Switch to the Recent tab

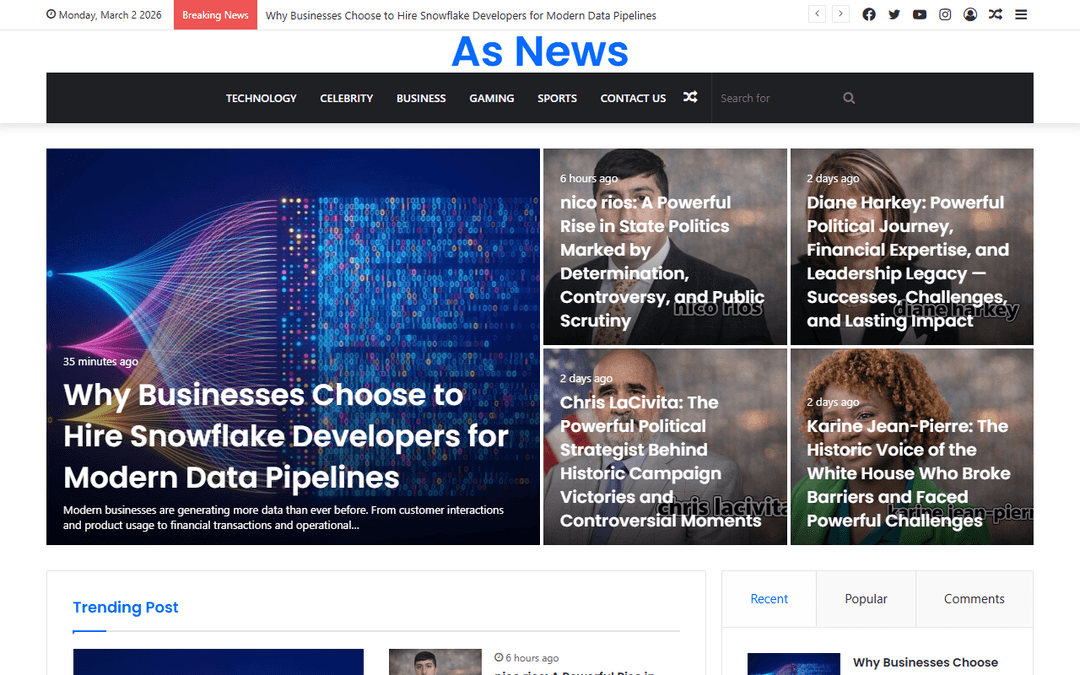point(769,599)
